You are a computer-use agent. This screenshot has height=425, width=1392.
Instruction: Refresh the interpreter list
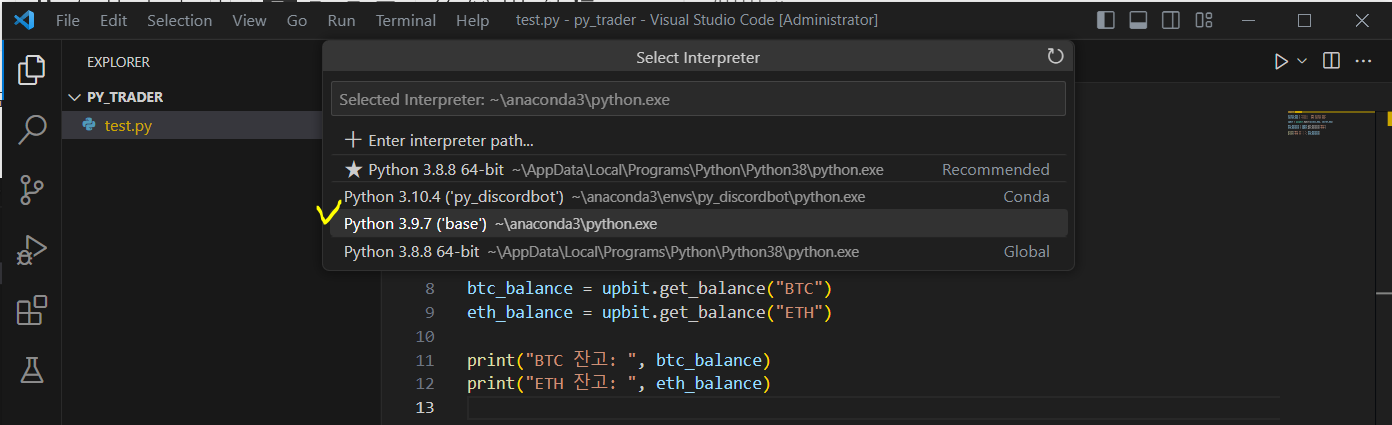click(1055, 57)
